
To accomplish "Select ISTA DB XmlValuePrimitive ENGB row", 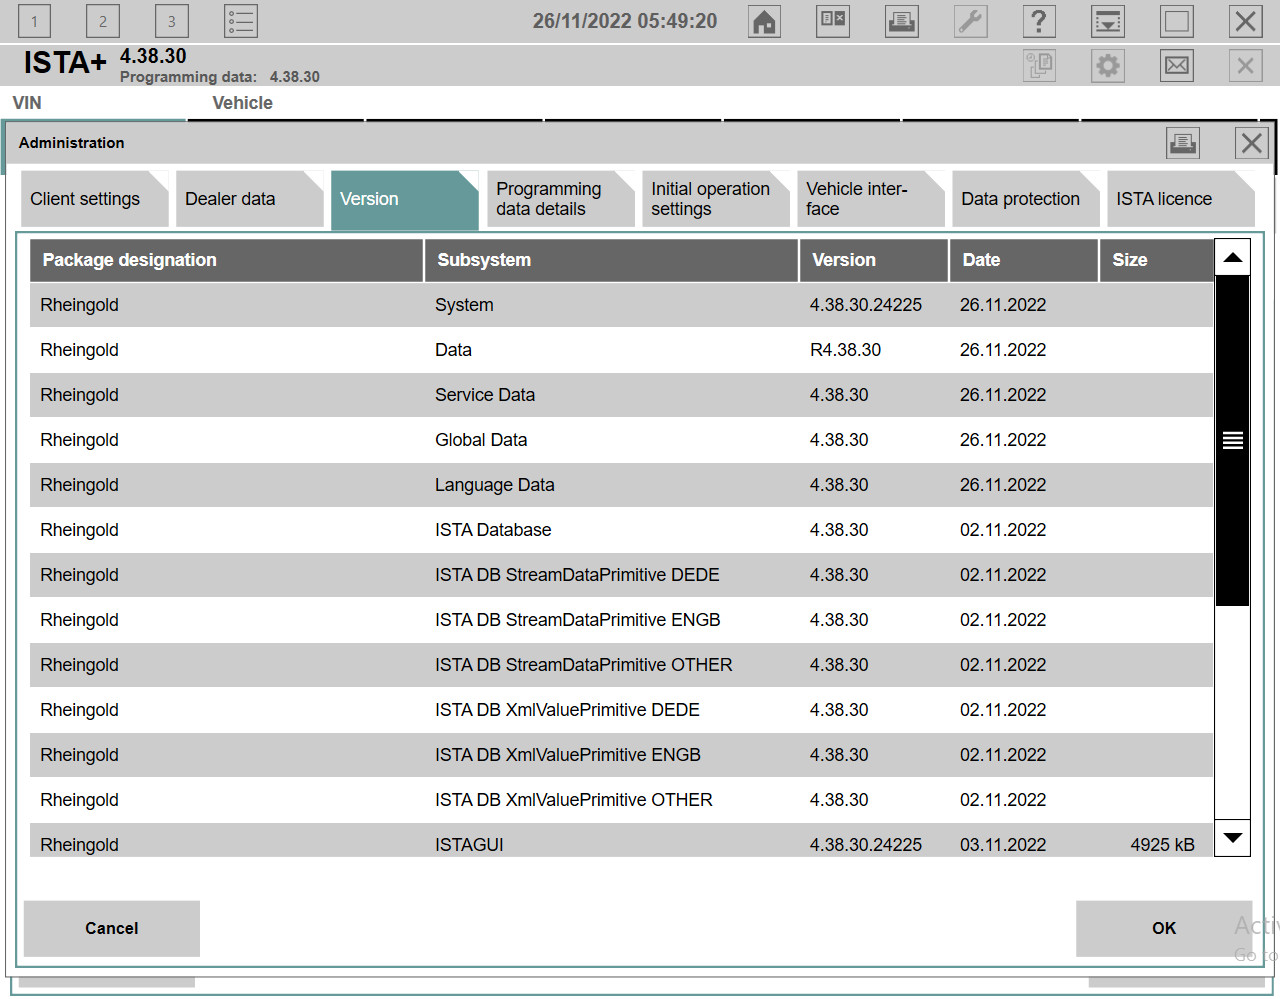I will coord(621,755).
